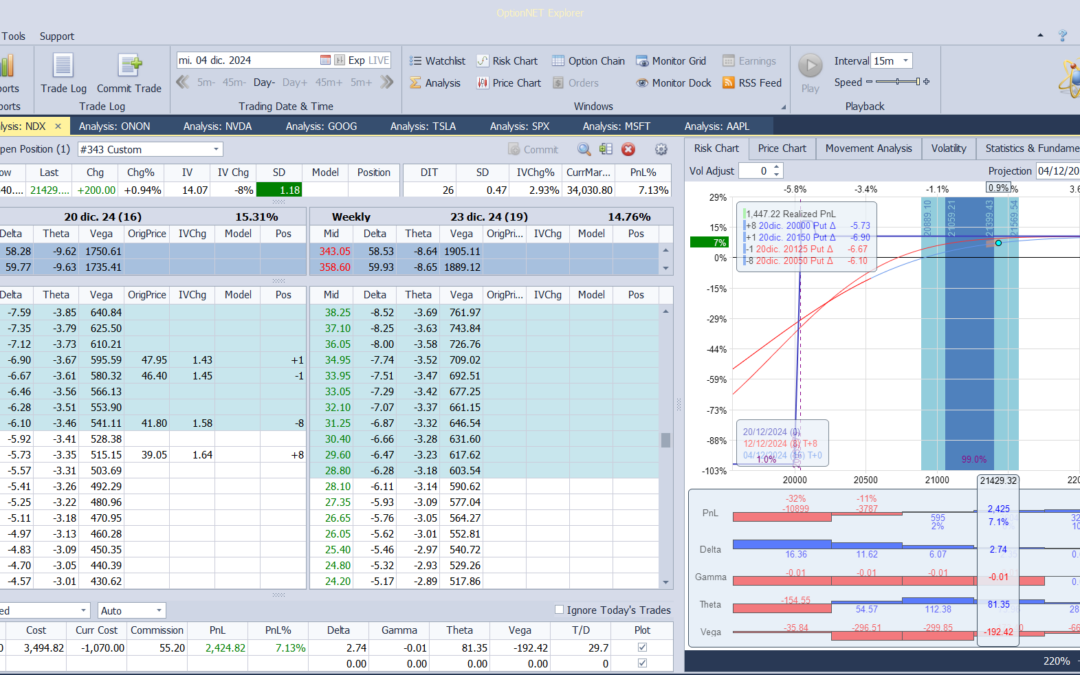
Task: Open the RSS Feed window
Action: [x=751, y=83]
